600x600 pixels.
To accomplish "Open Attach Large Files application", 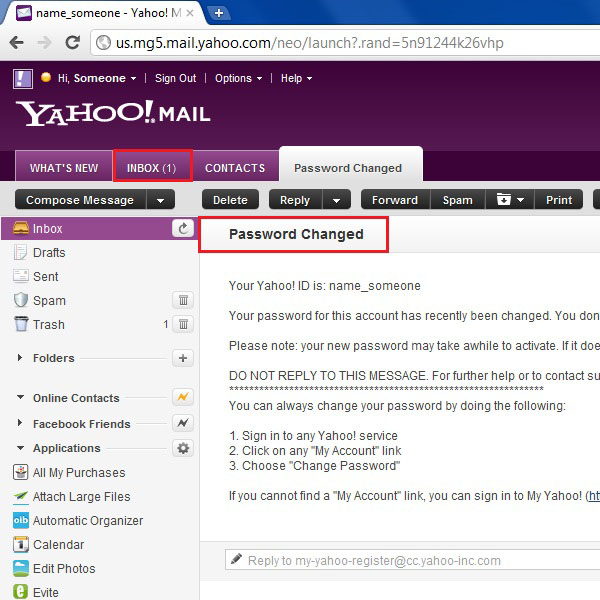I will (x=82, y=497).
